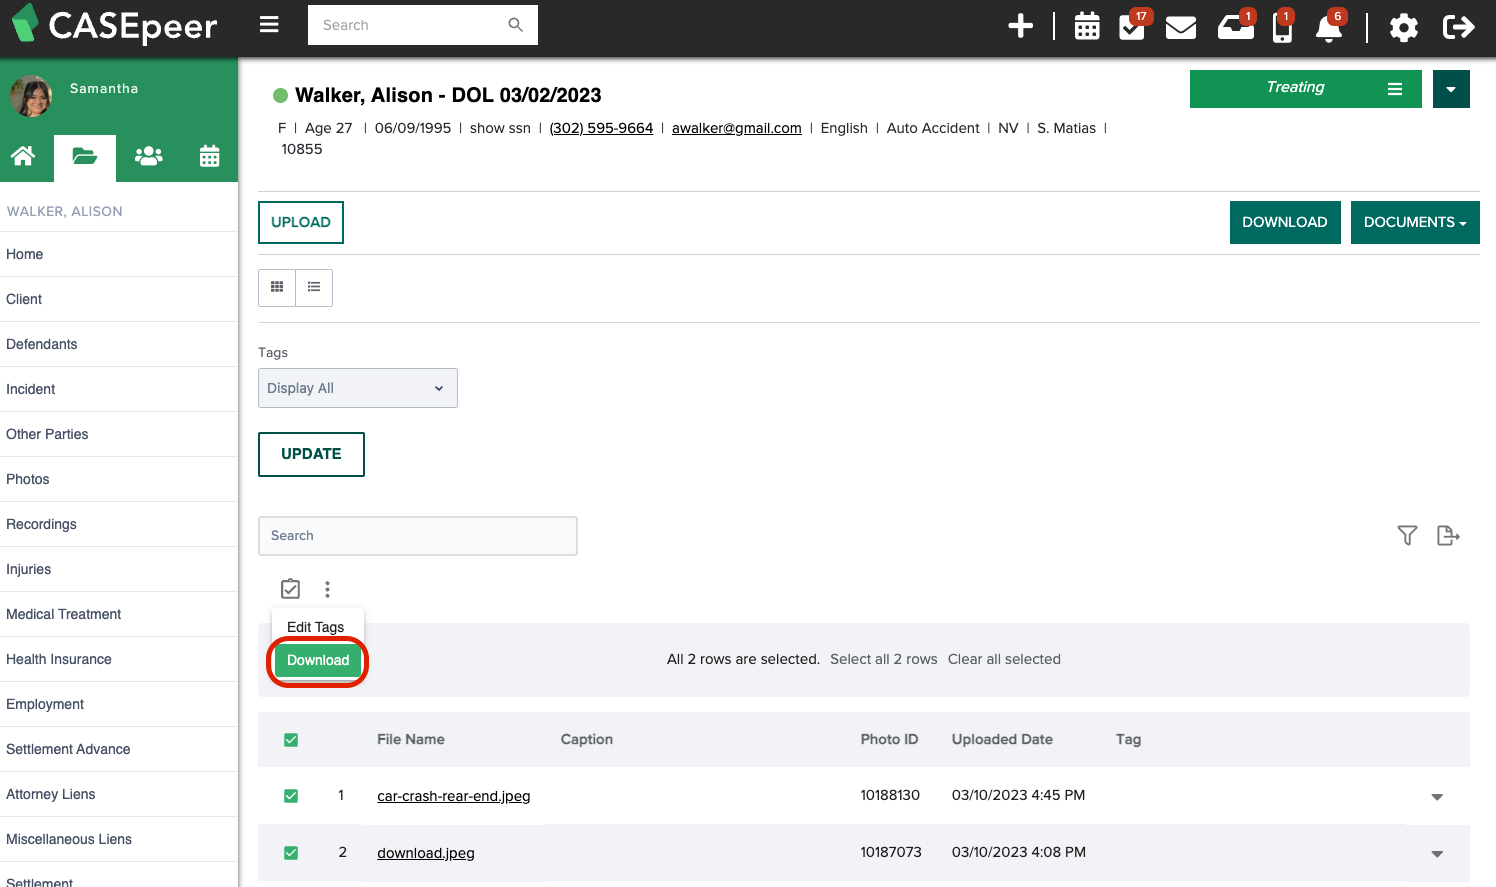The width and height of the screenshot is (1496, 887).
Task: Open the Injuries sidebar item
Action: 119,569
